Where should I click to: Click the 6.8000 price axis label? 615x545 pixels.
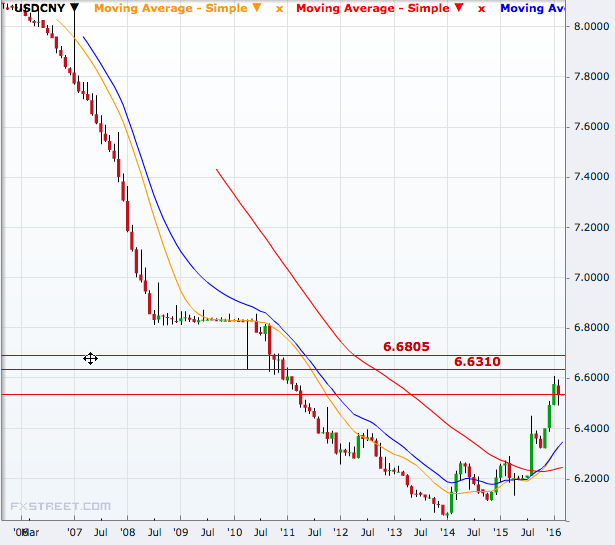(x=591, y=327)
